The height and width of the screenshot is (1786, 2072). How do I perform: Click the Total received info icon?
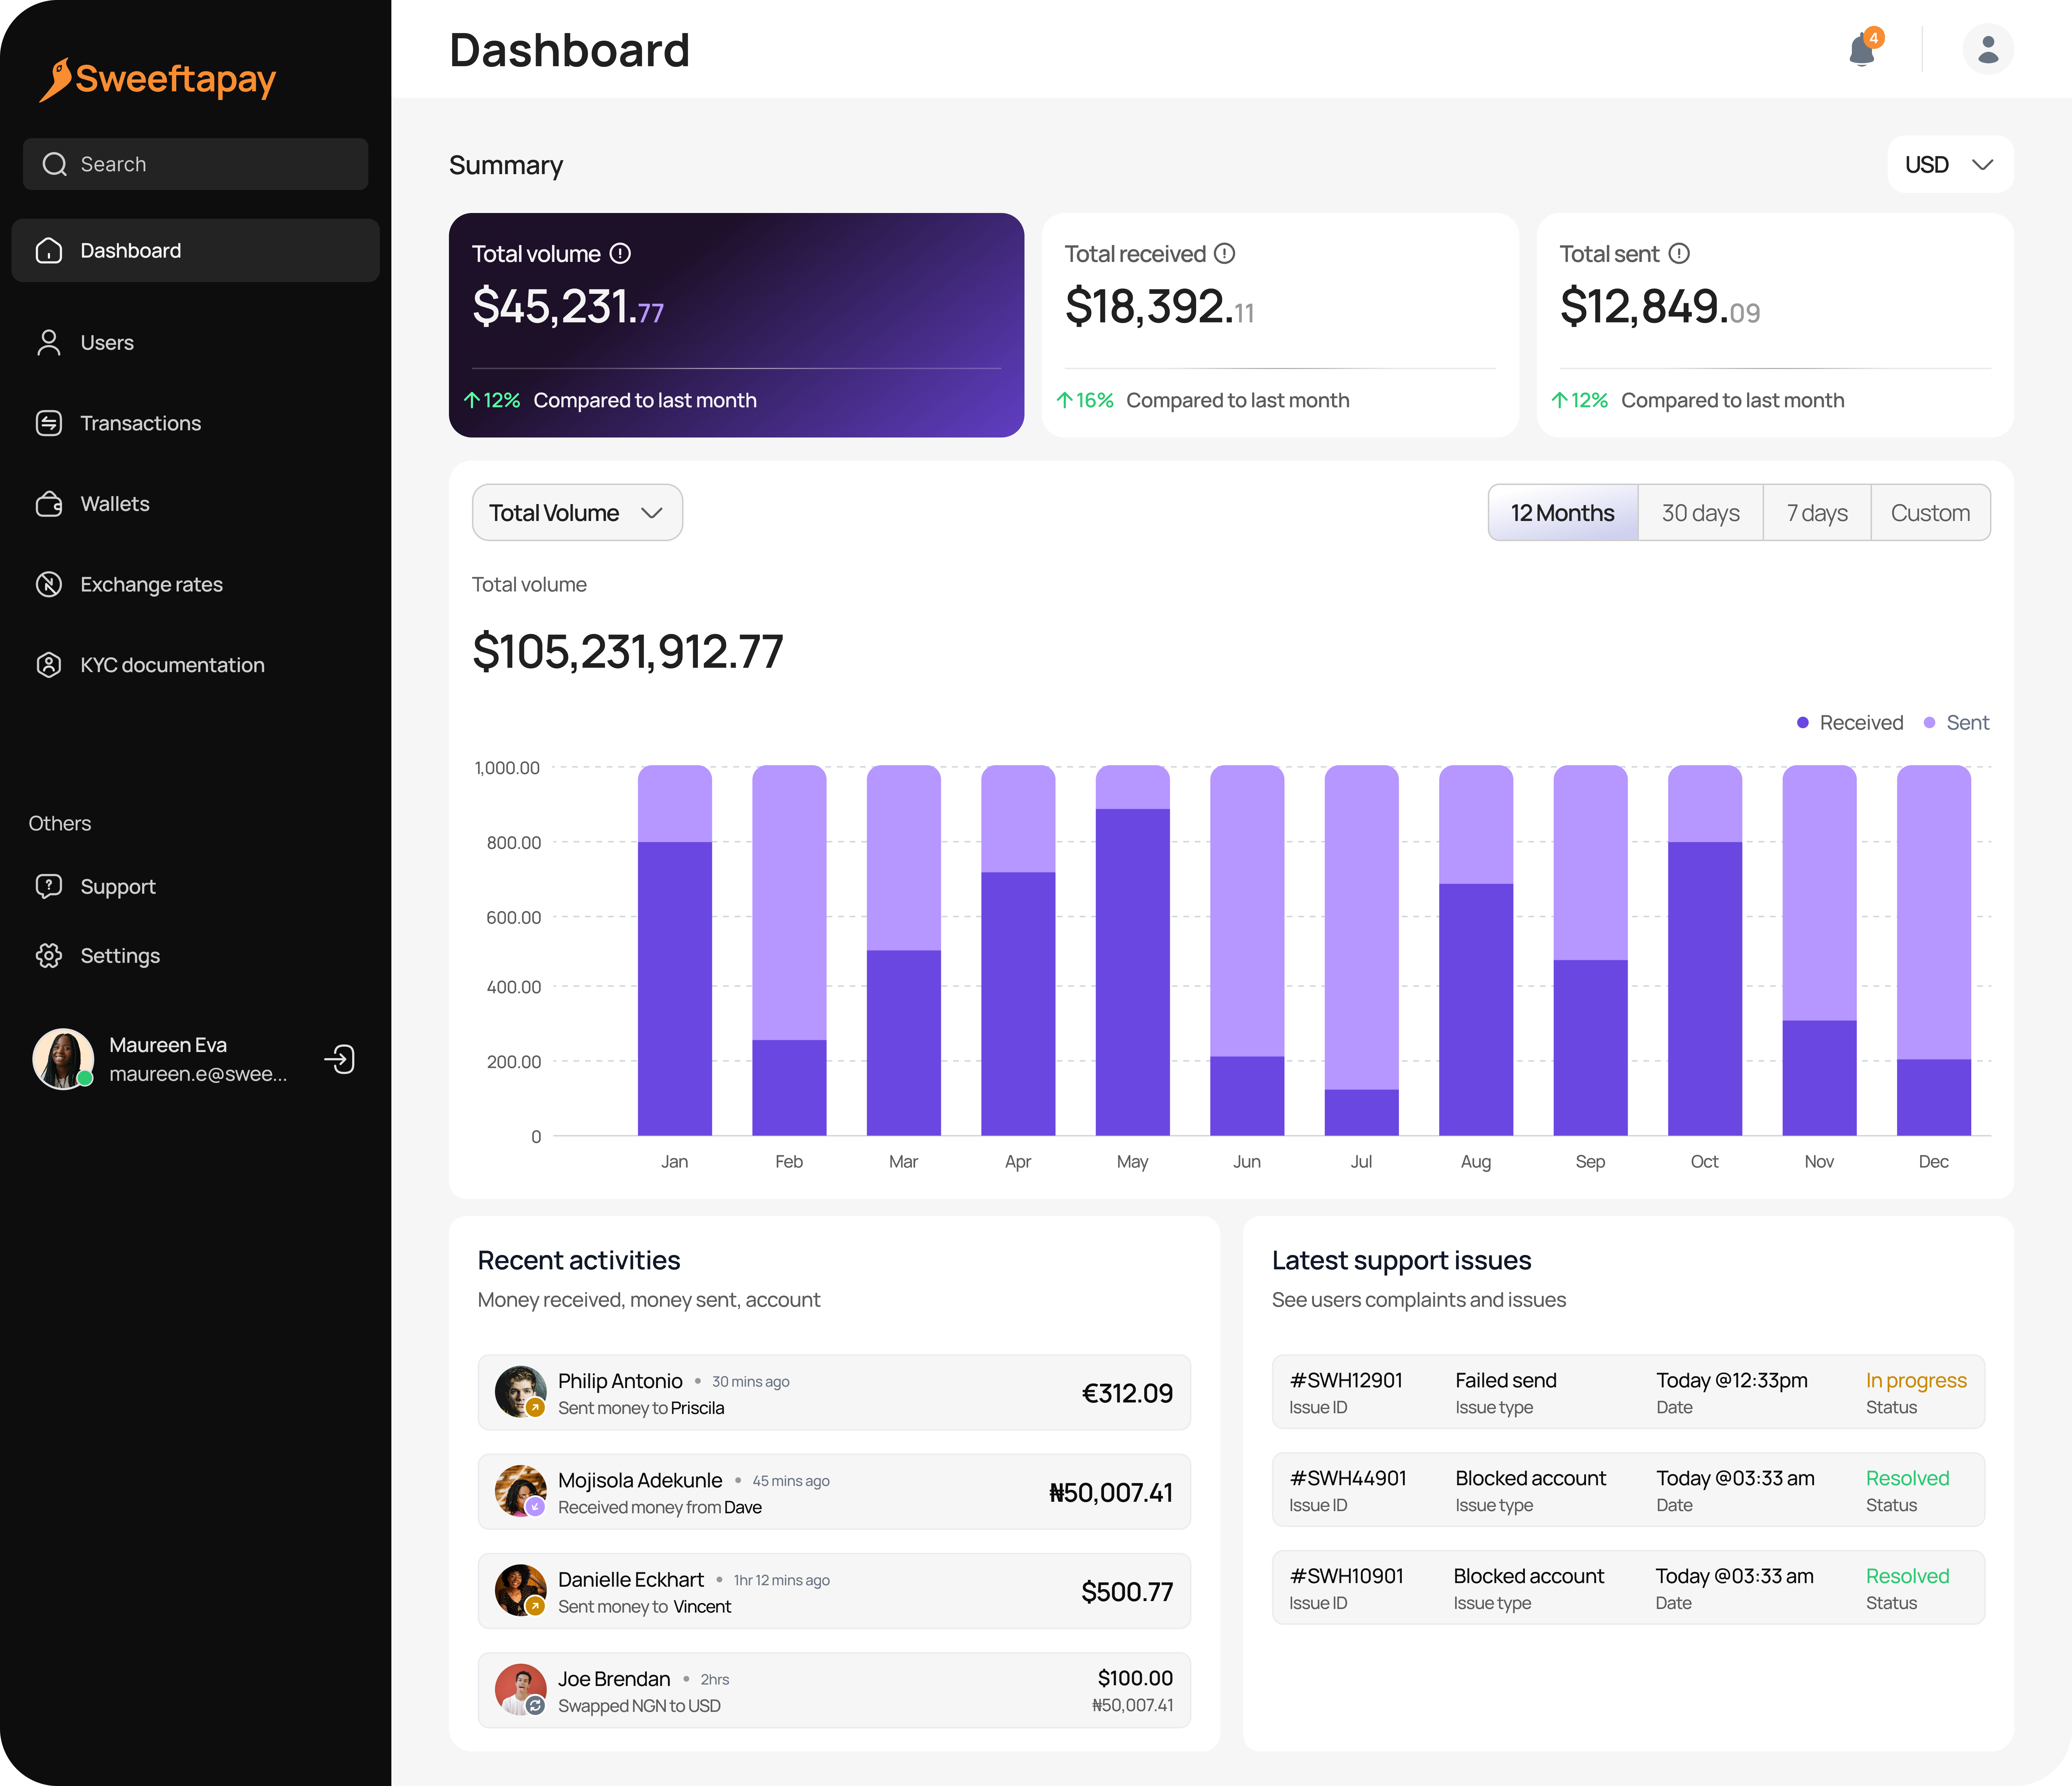point(1224,254)
